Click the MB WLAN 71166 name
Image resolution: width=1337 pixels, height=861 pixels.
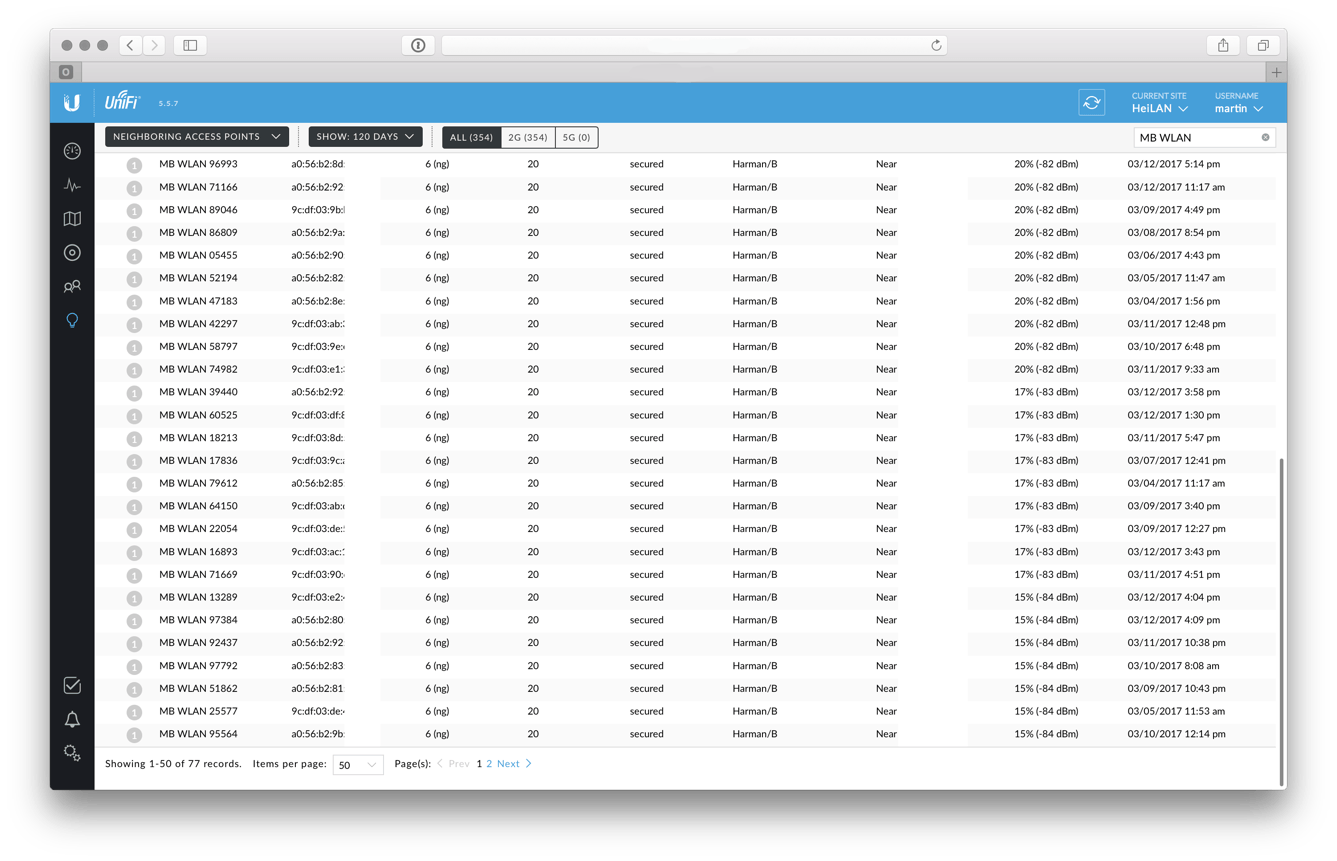(x=198, y=187)
